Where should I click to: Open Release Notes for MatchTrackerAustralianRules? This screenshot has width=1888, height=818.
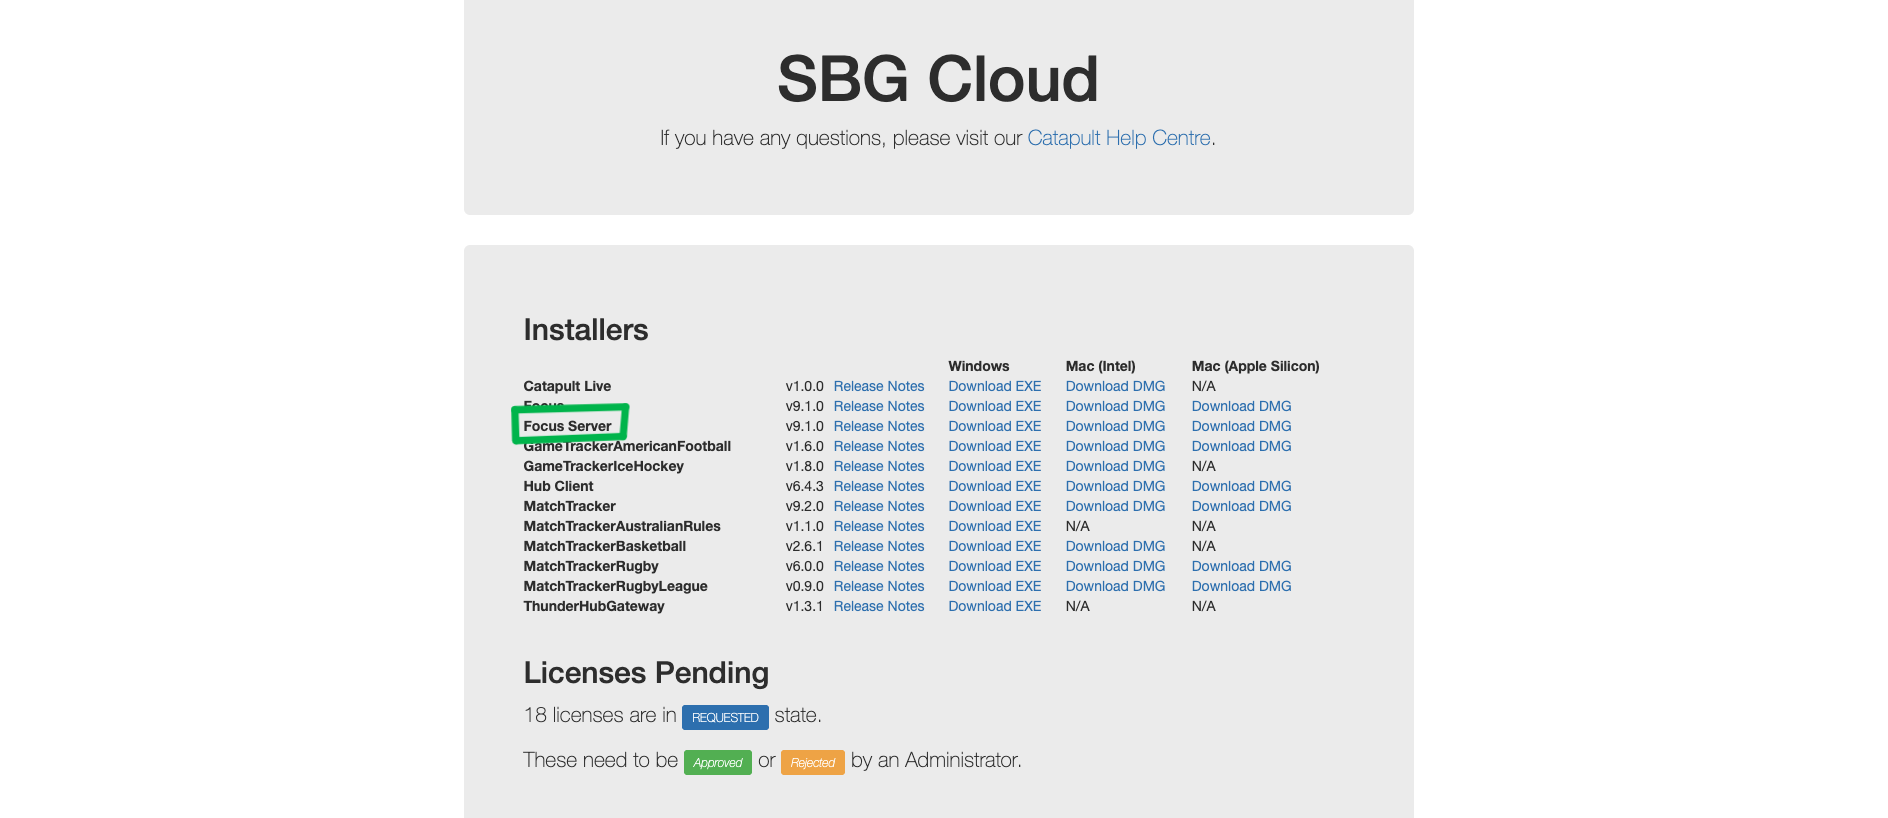tap(879, 526)
